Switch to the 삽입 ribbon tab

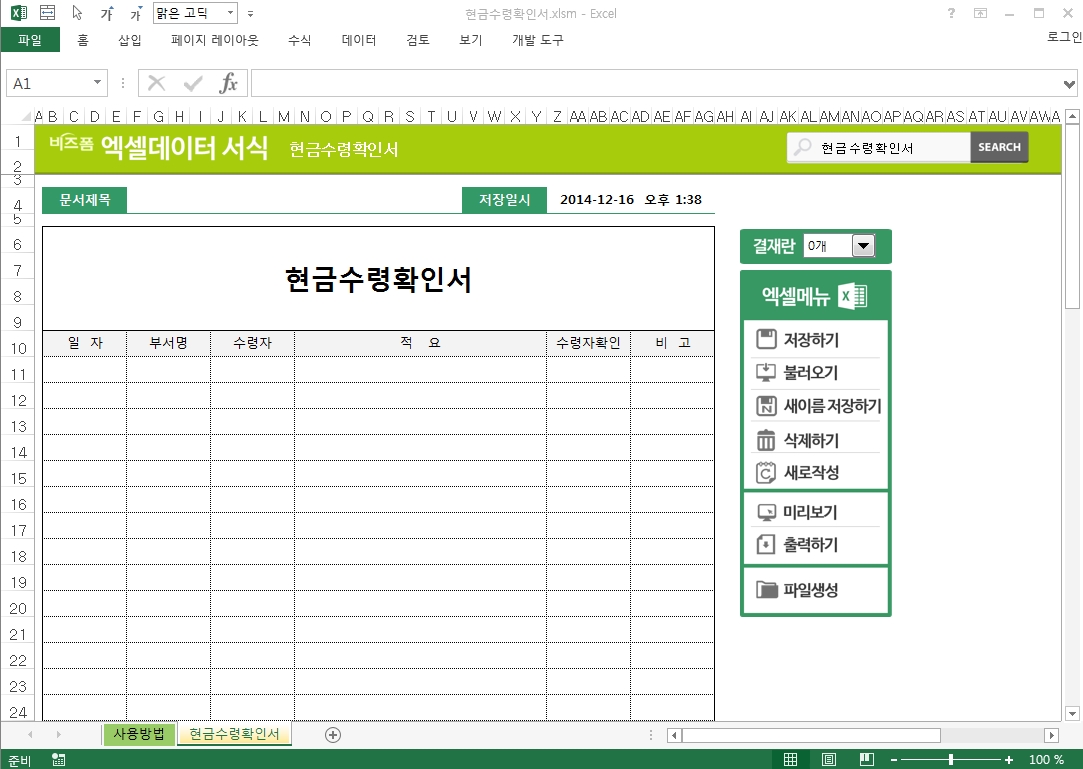click(x=130, y=40)
